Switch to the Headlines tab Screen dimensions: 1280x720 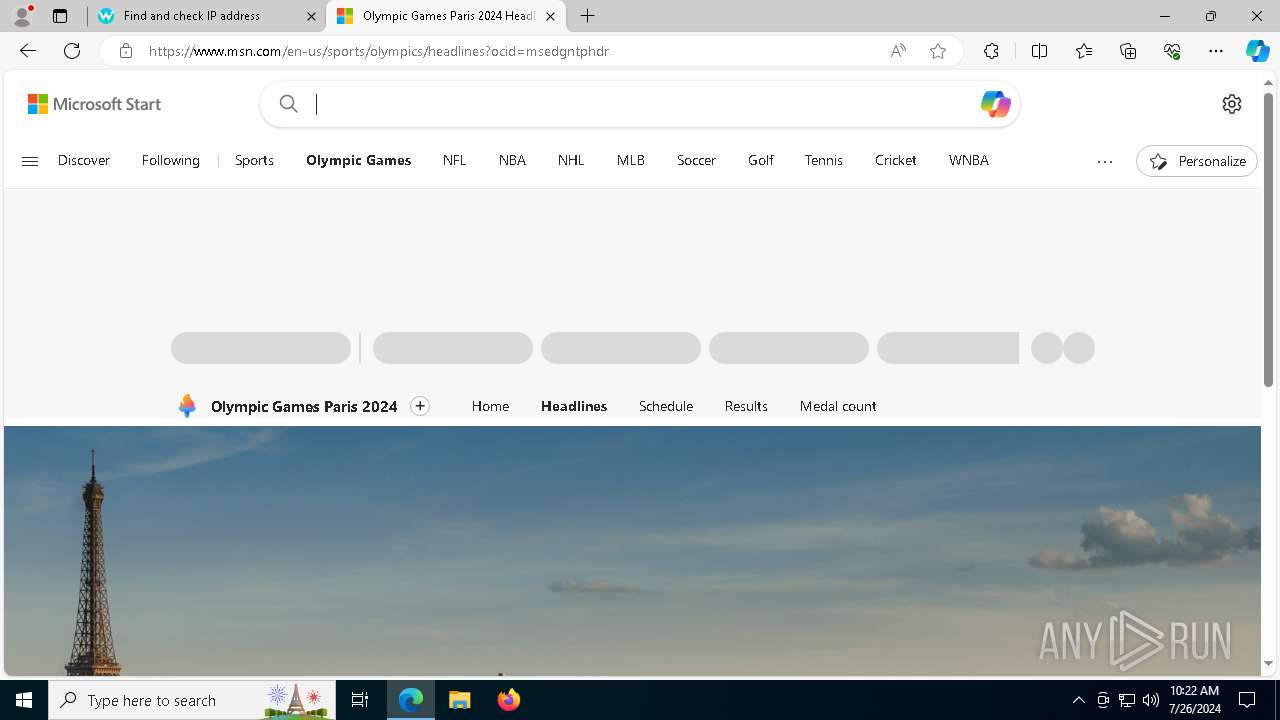pyautogui.click(x=574, y=406)
